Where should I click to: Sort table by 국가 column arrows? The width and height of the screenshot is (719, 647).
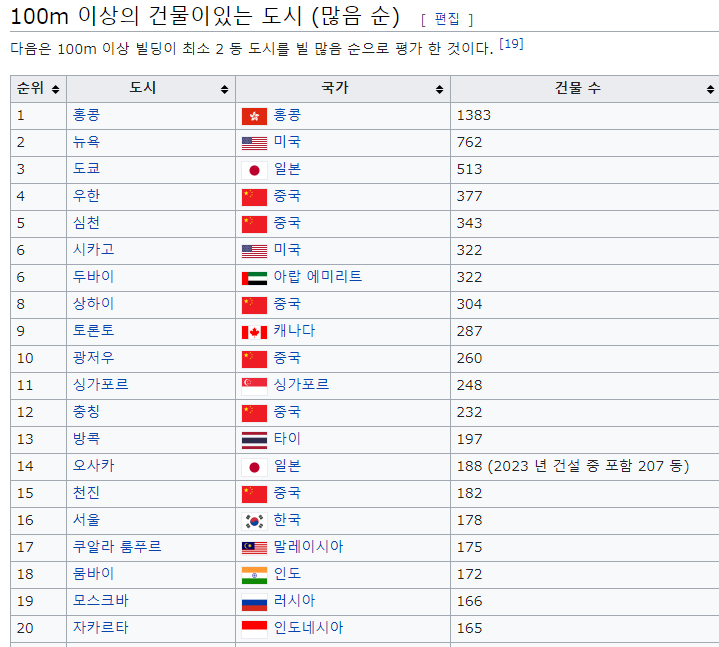pos(439,89)
